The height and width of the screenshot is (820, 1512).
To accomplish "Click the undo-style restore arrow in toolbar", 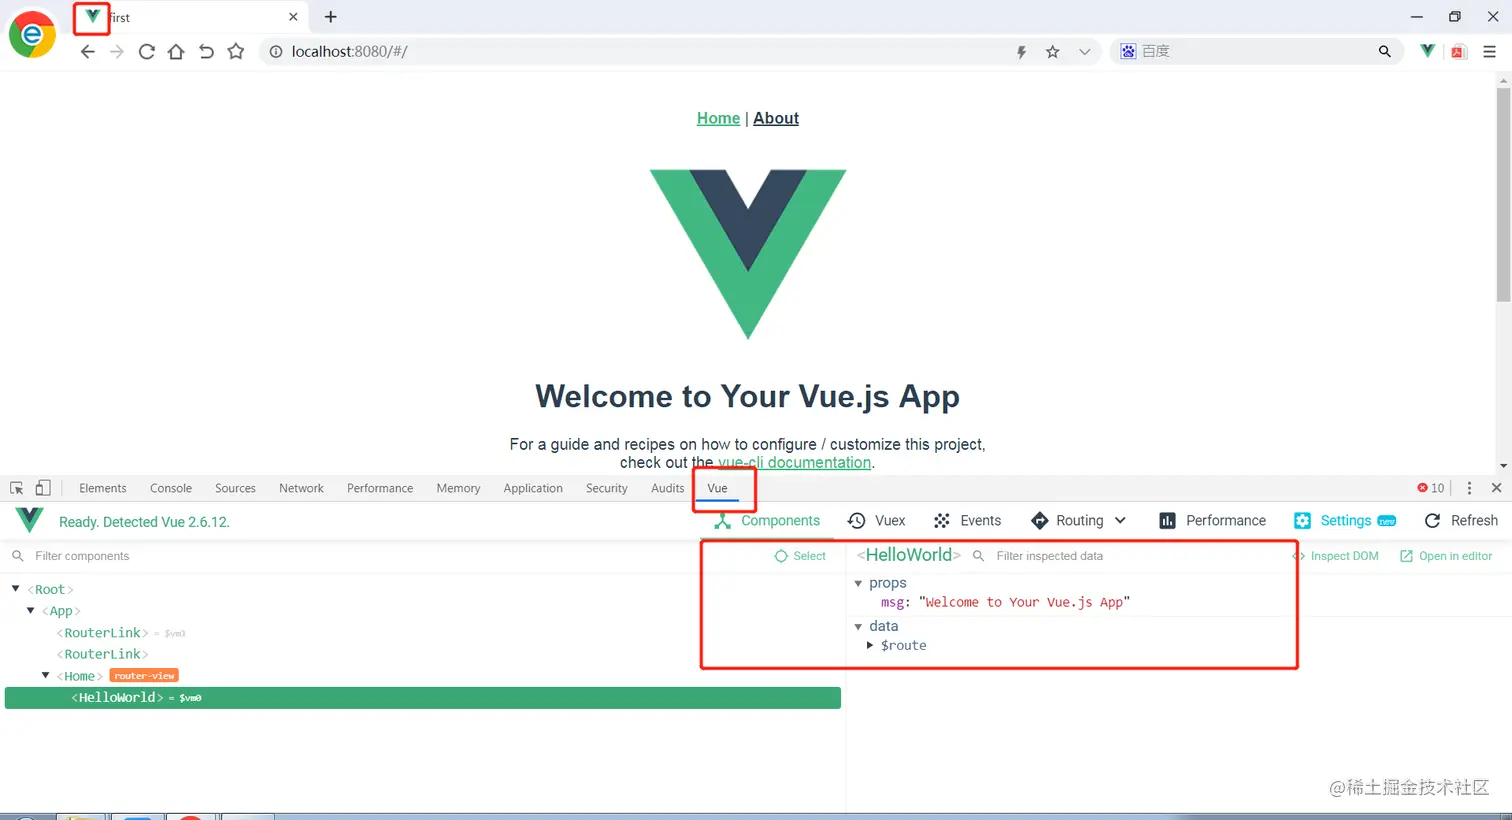I will point(206,52).
